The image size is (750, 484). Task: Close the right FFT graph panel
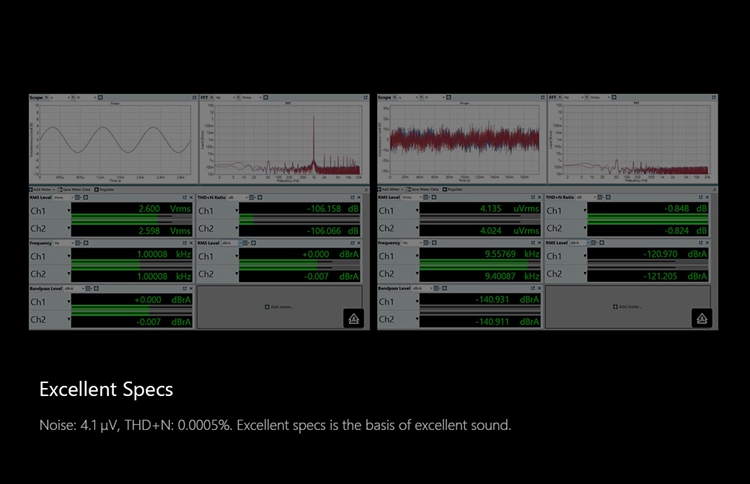coord(715,98)
